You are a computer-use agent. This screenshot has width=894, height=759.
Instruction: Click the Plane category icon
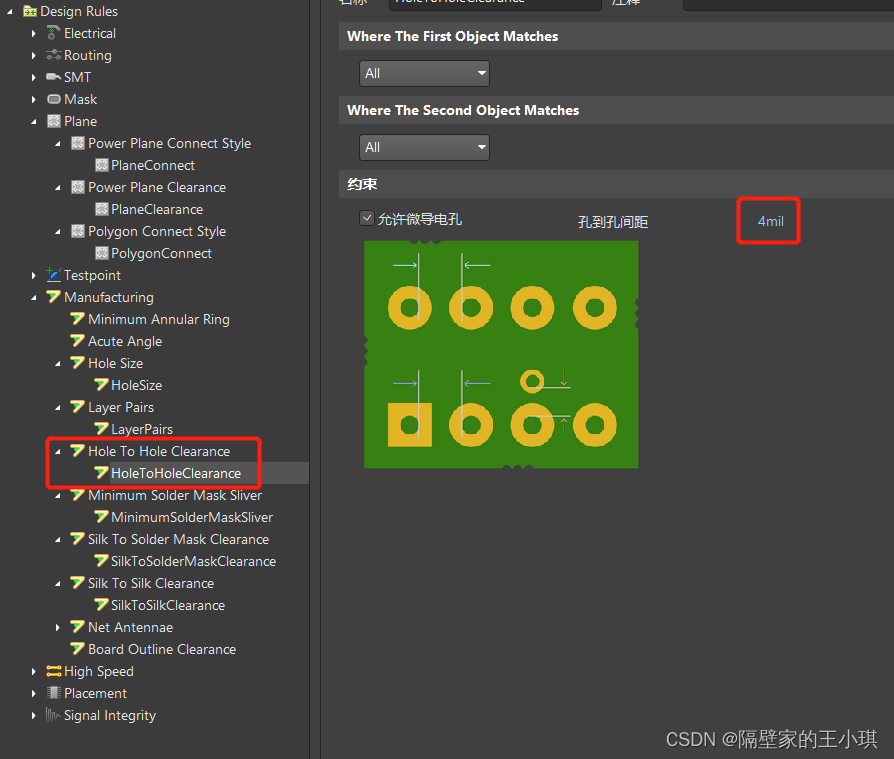[54, 121]
